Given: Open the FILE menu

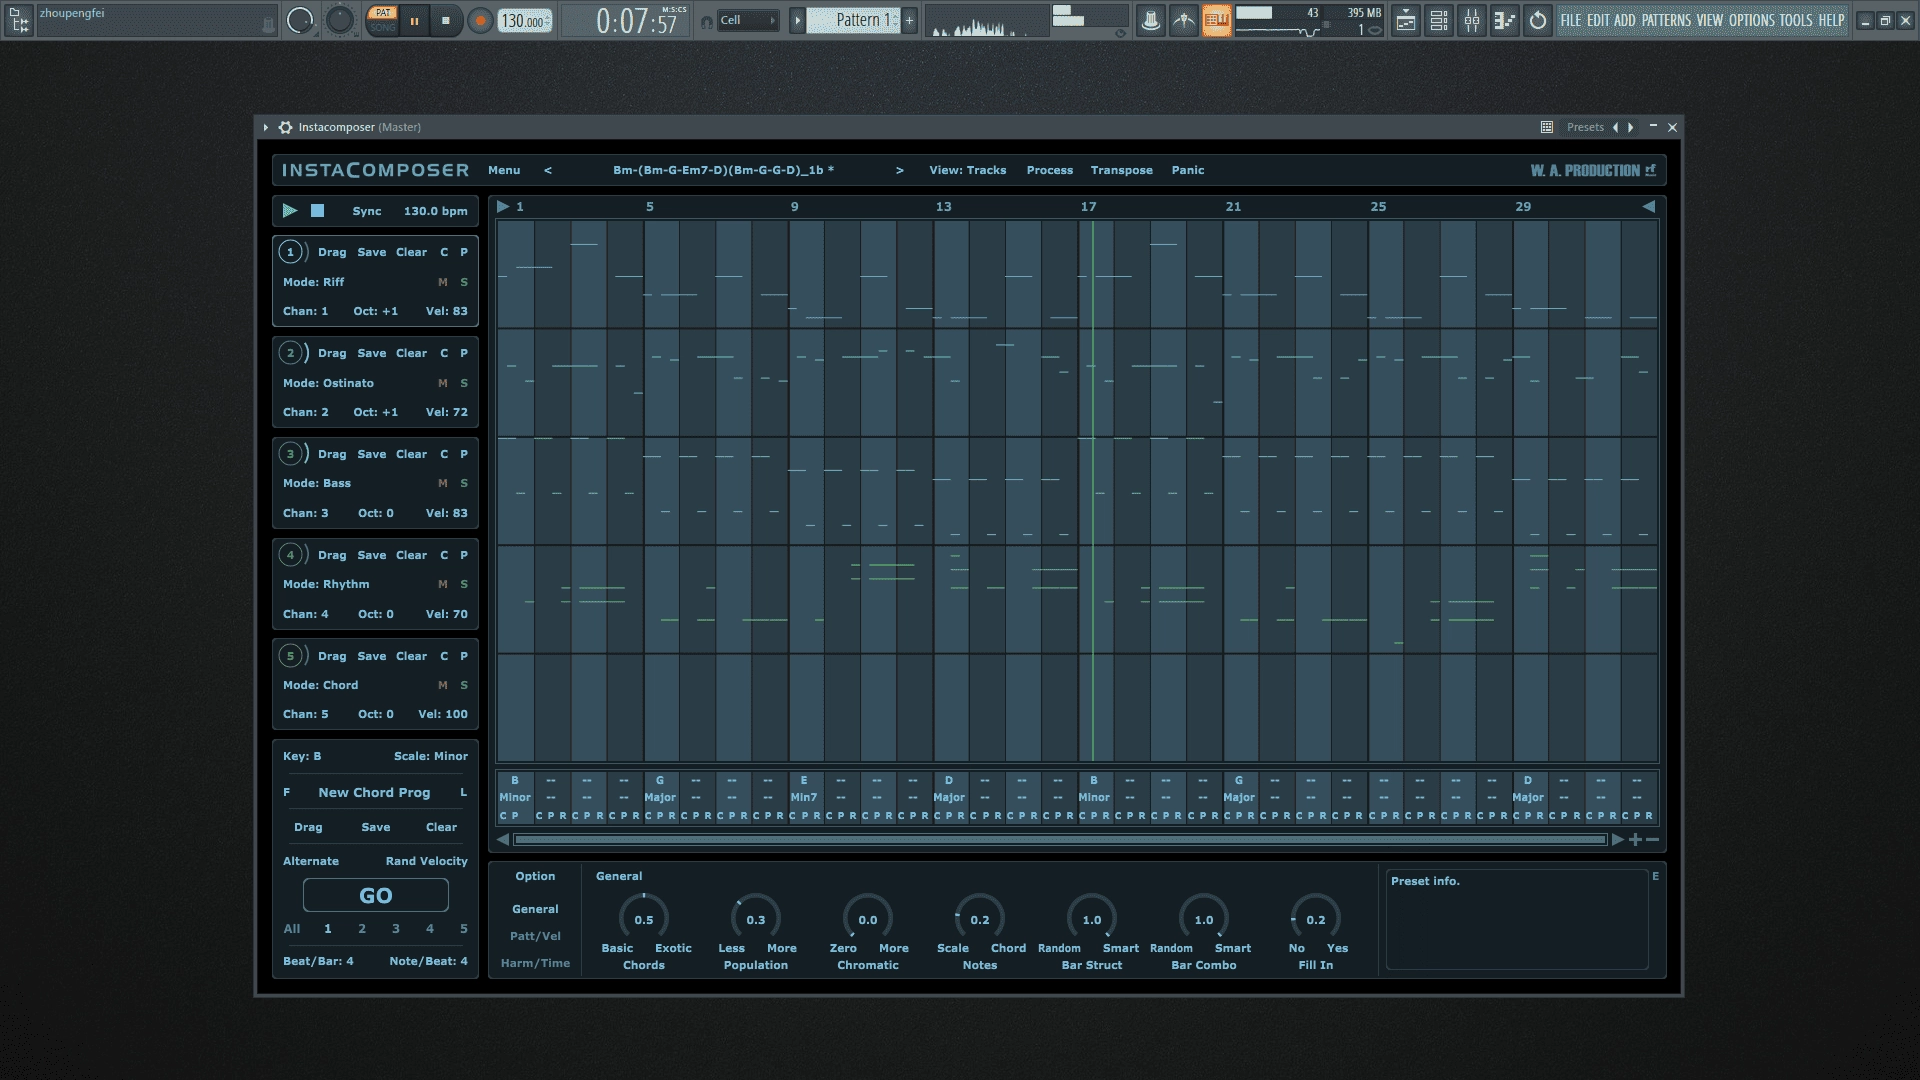Looking at the screenshot, I should click(1571, 20).
